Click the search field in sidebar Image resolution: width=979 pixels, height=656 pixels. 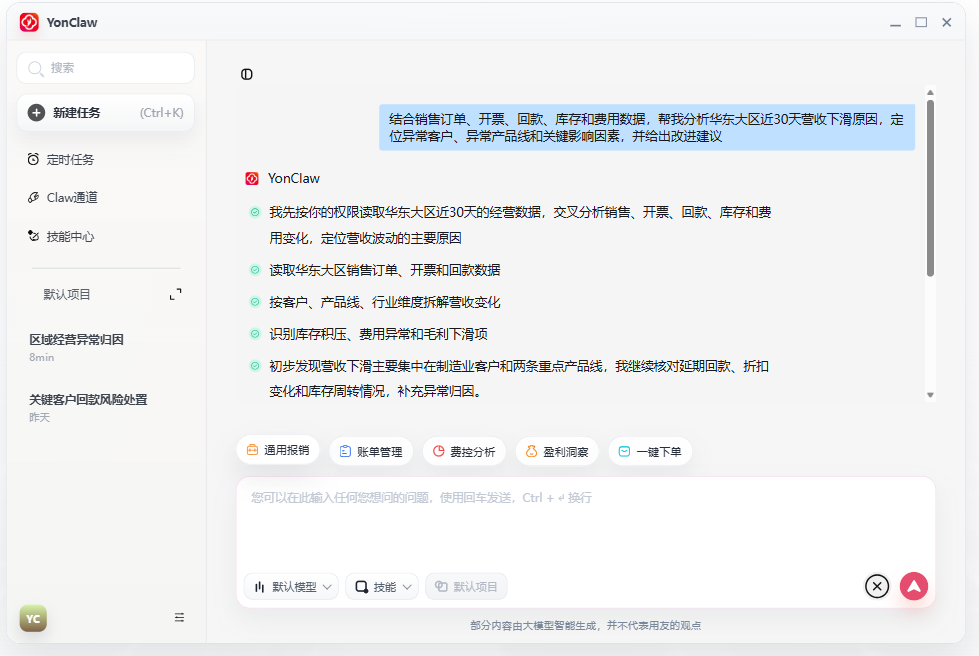point(106,68)
